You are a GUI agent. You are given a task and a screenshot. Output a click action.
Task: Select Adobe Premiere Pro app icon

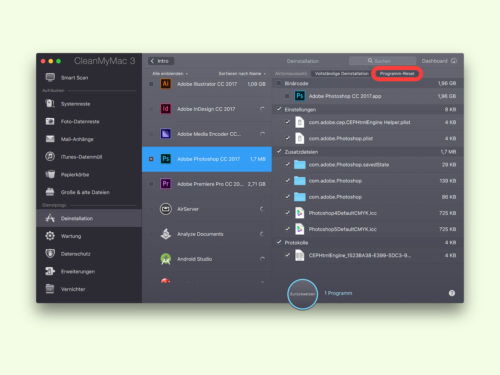click(x=166, y=184)
